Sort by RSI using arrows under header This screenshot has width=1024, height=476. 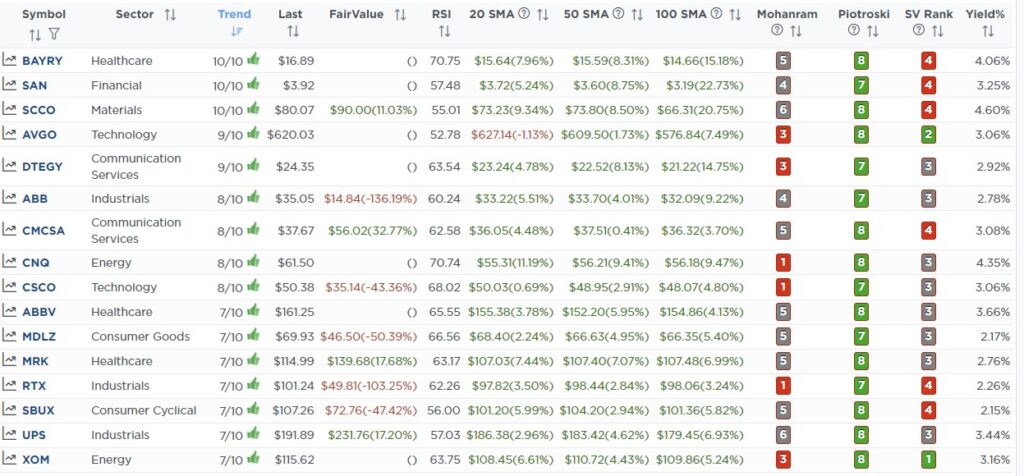444,31
